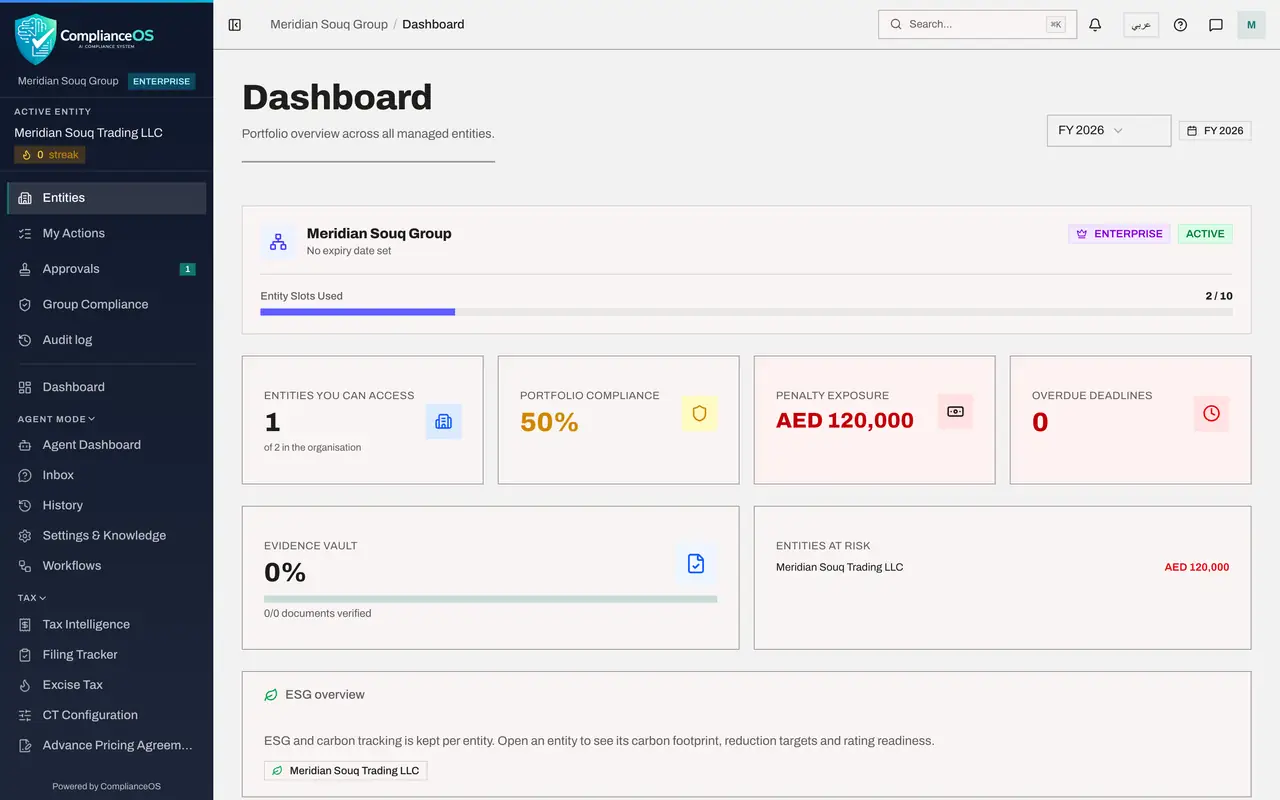This screenshot has height=800, width=1280.
Task: Open Approvals page
Action: pyautogui.click(x=107, y=269)
